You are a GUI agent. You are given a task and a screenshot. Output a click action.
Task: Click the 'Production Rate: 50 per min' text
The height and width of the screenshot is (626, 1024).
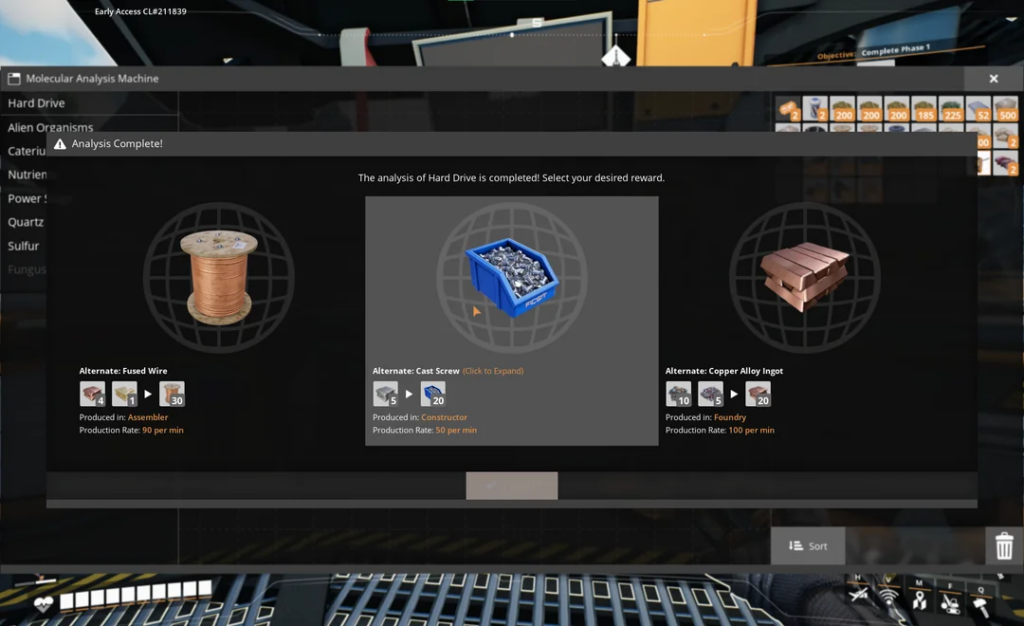pyautogui.click(x=424, y=430)
